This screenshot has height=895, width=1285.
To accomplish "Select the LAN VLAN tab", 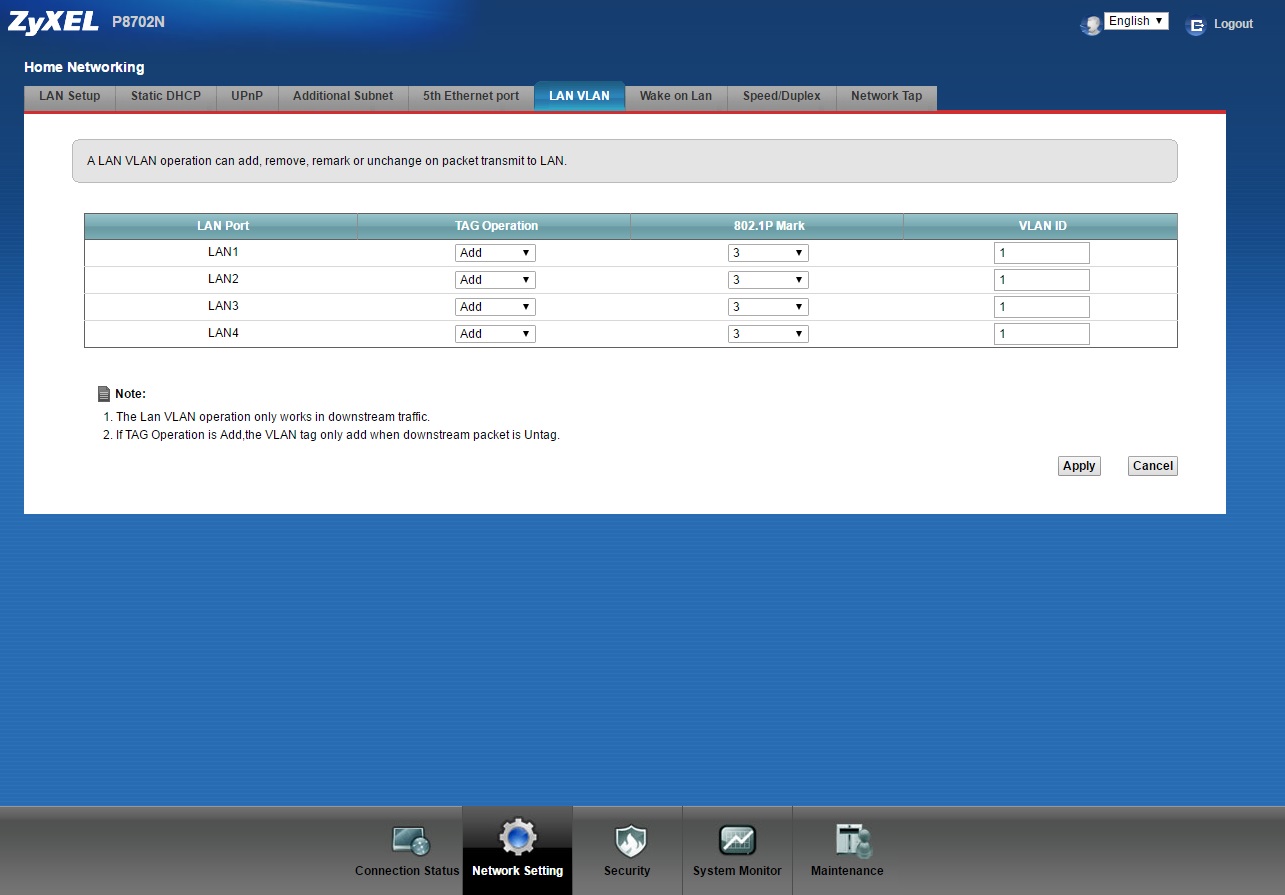I will (x=579, y=97).
